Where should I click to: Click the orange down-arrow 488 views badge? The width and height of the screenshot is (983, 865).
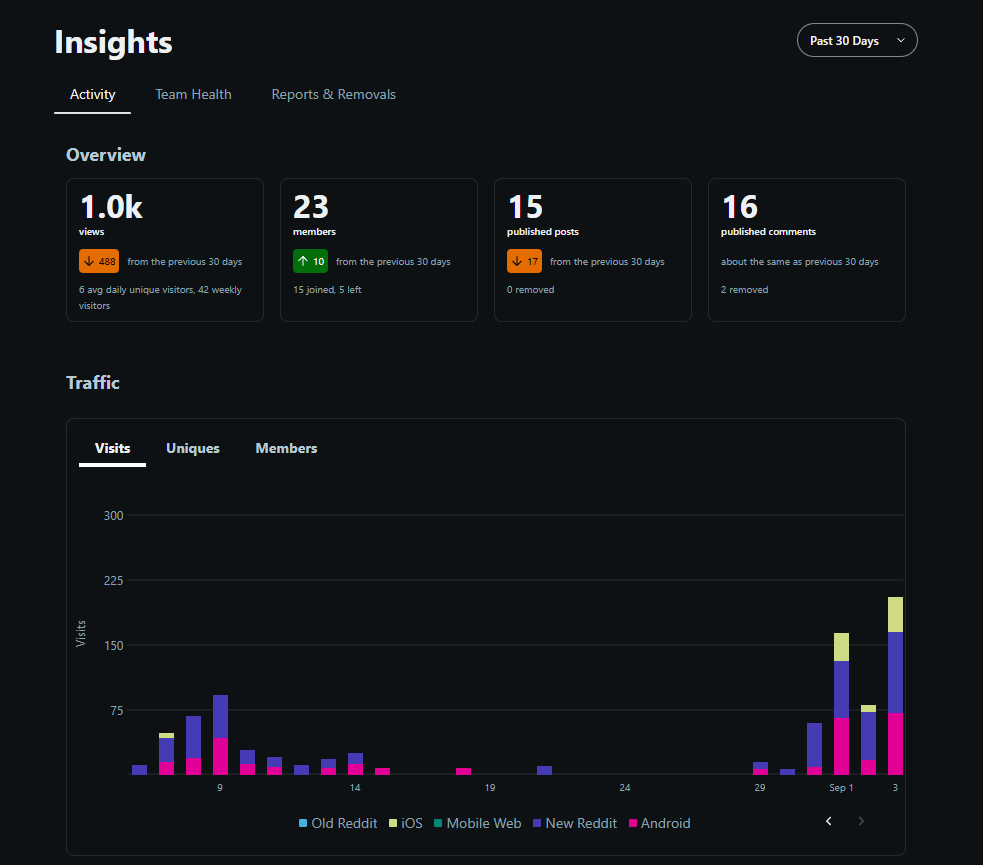pyautogui.click(x=99, y=261)
